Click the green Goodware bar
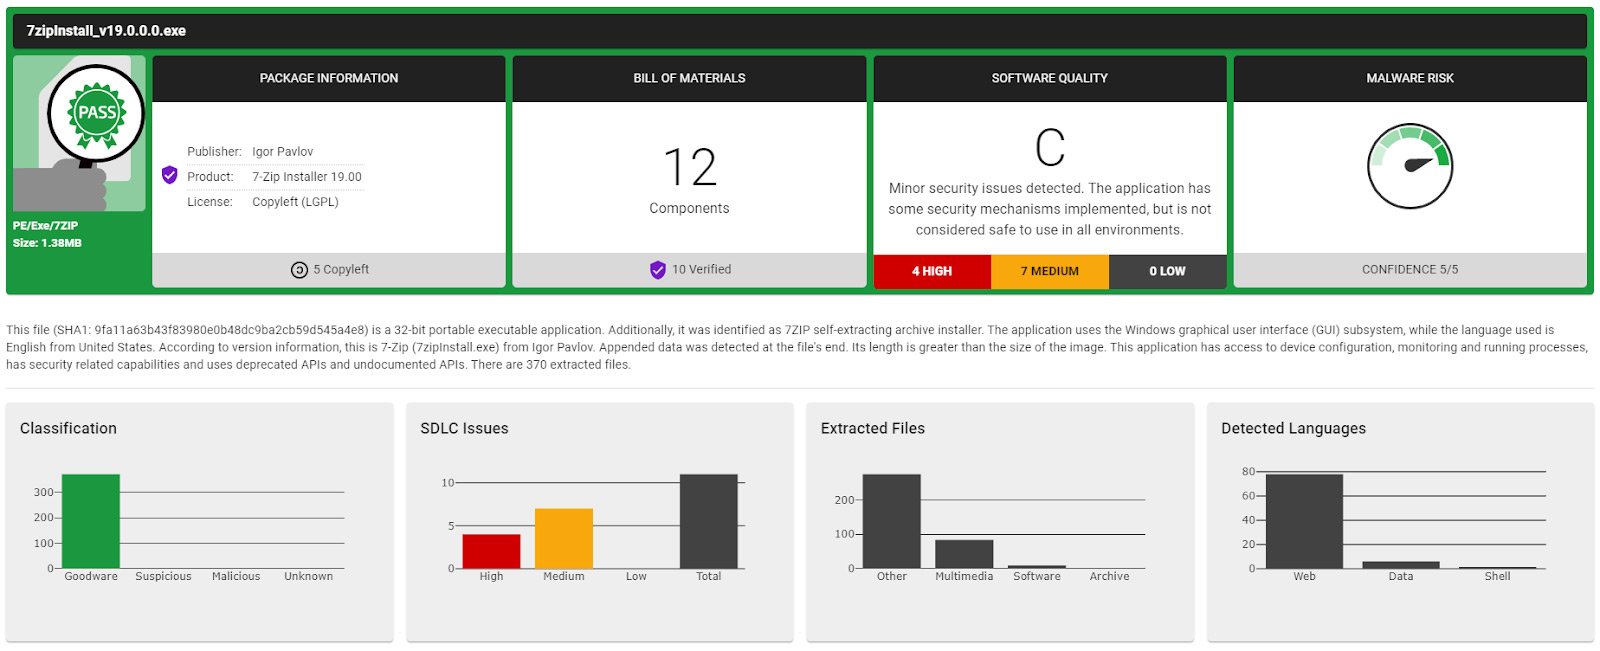Viewport: 1600px width, 651px height. pos(91,521)
